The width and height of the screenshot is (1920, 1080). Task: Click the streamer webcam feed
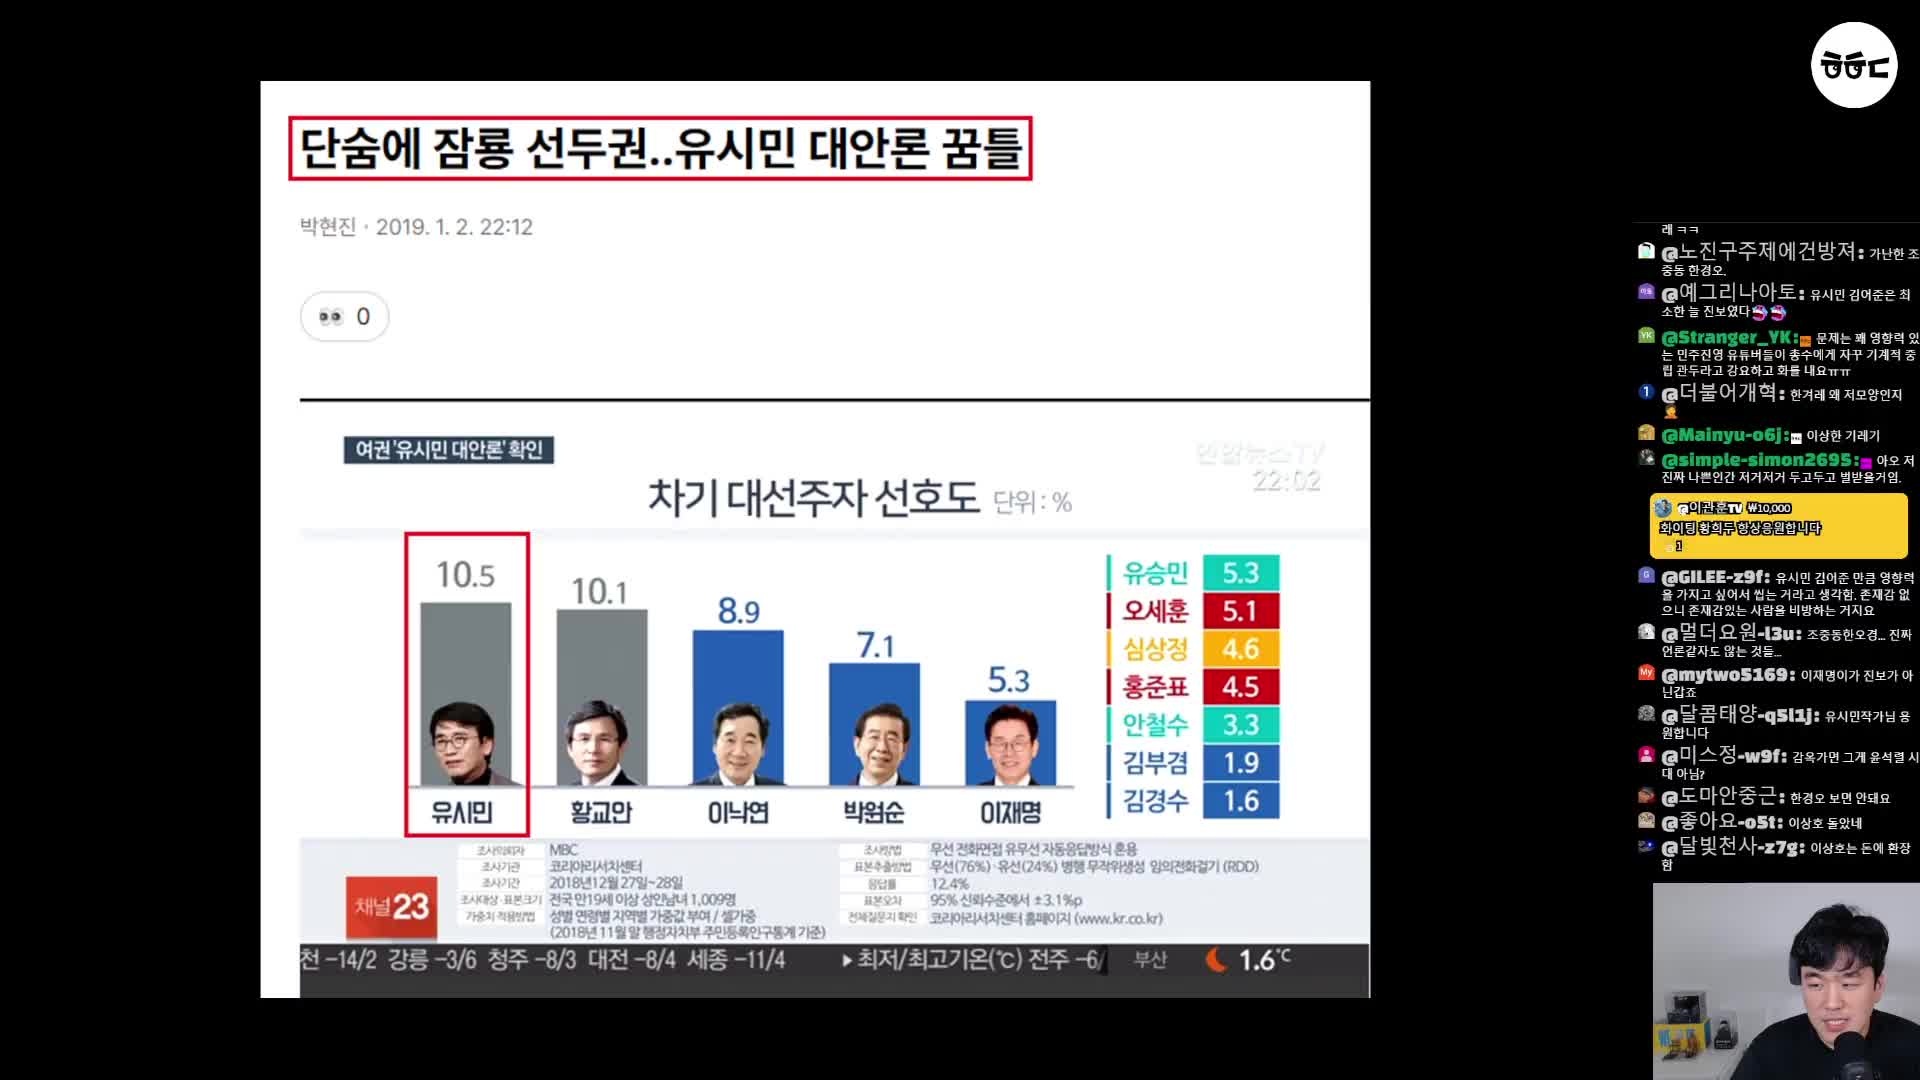(x=1786, y=981)
